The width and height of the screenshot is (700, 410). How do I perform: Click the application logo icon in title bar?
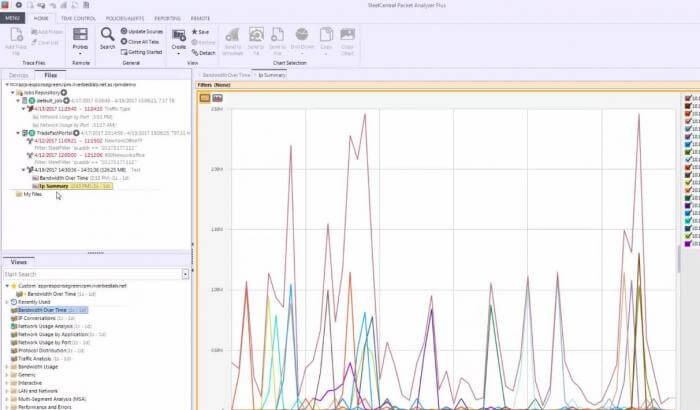[4, 5]
